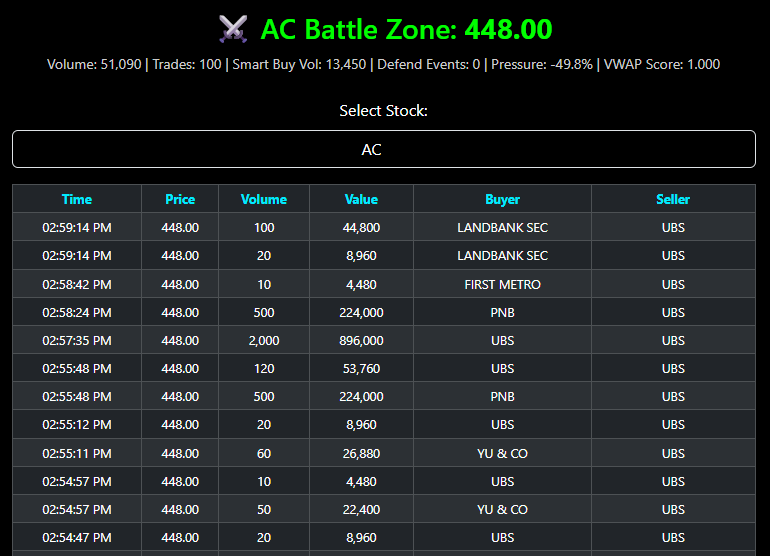The width and height of the screenshot is (770, 556).
Task: Click the Buyer column header
Action: 502,199
